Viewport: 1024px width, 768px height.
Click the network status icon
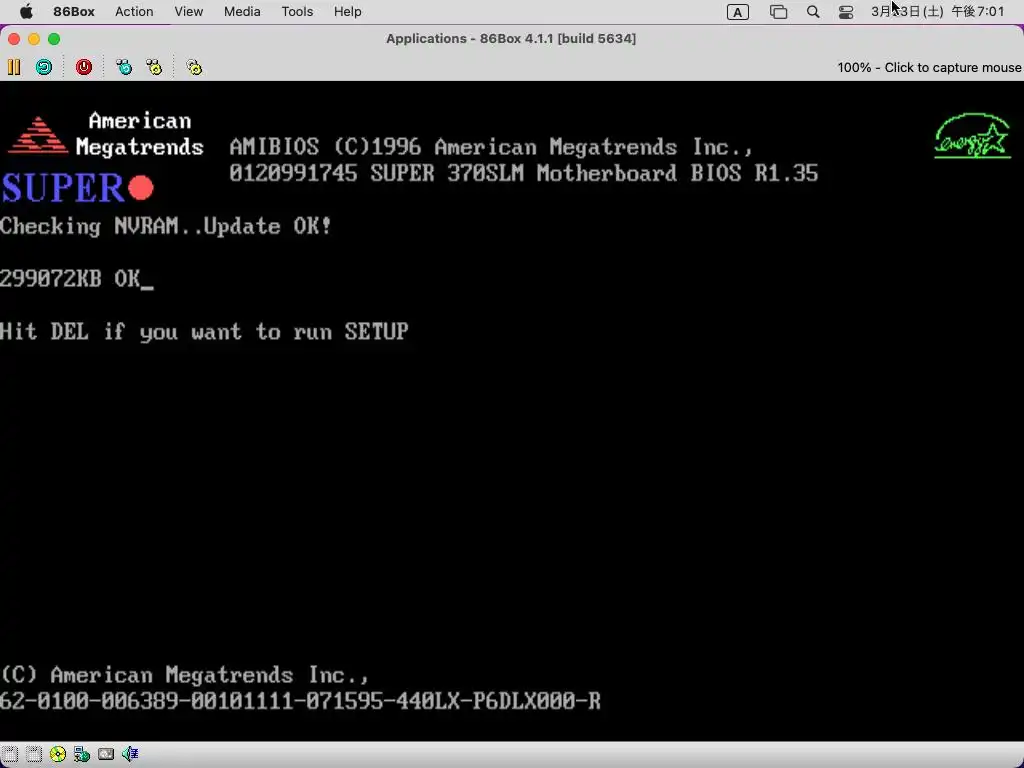pyautogui.click(x=82, y=754)
